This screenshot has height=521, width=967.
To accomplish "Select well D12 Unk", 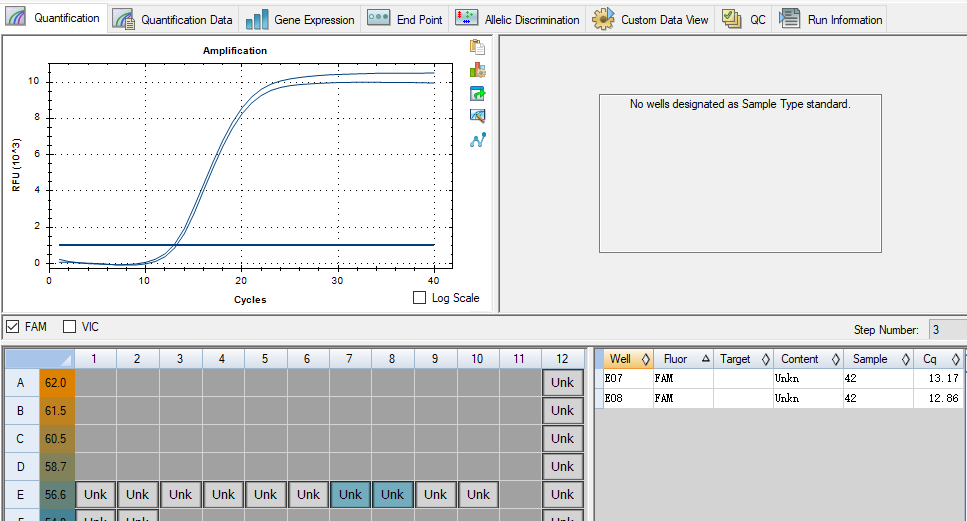I will click(562, 467).
